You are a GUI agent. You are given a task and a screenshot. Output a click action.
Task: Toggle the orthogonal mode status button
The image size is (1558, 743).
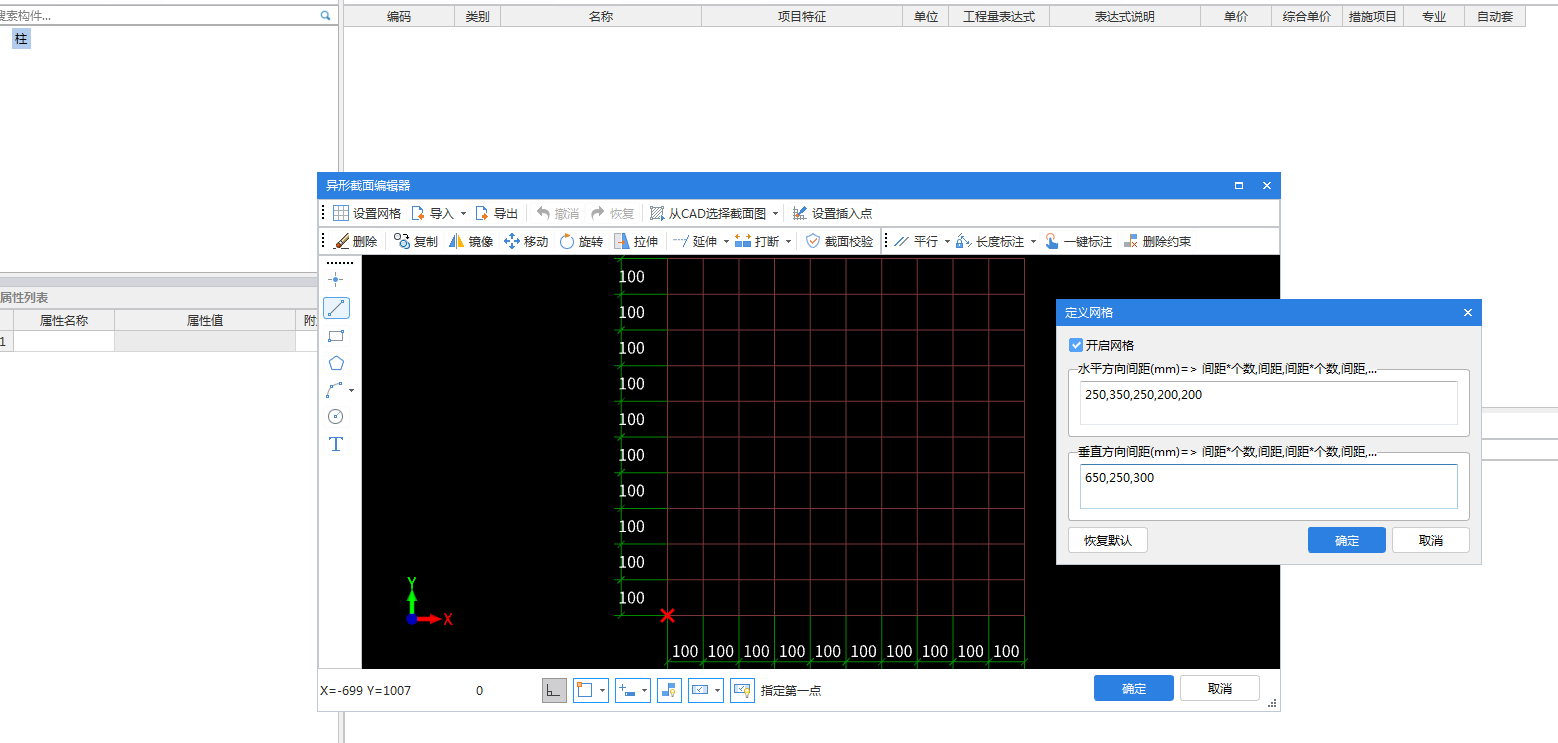click(554, 690)
